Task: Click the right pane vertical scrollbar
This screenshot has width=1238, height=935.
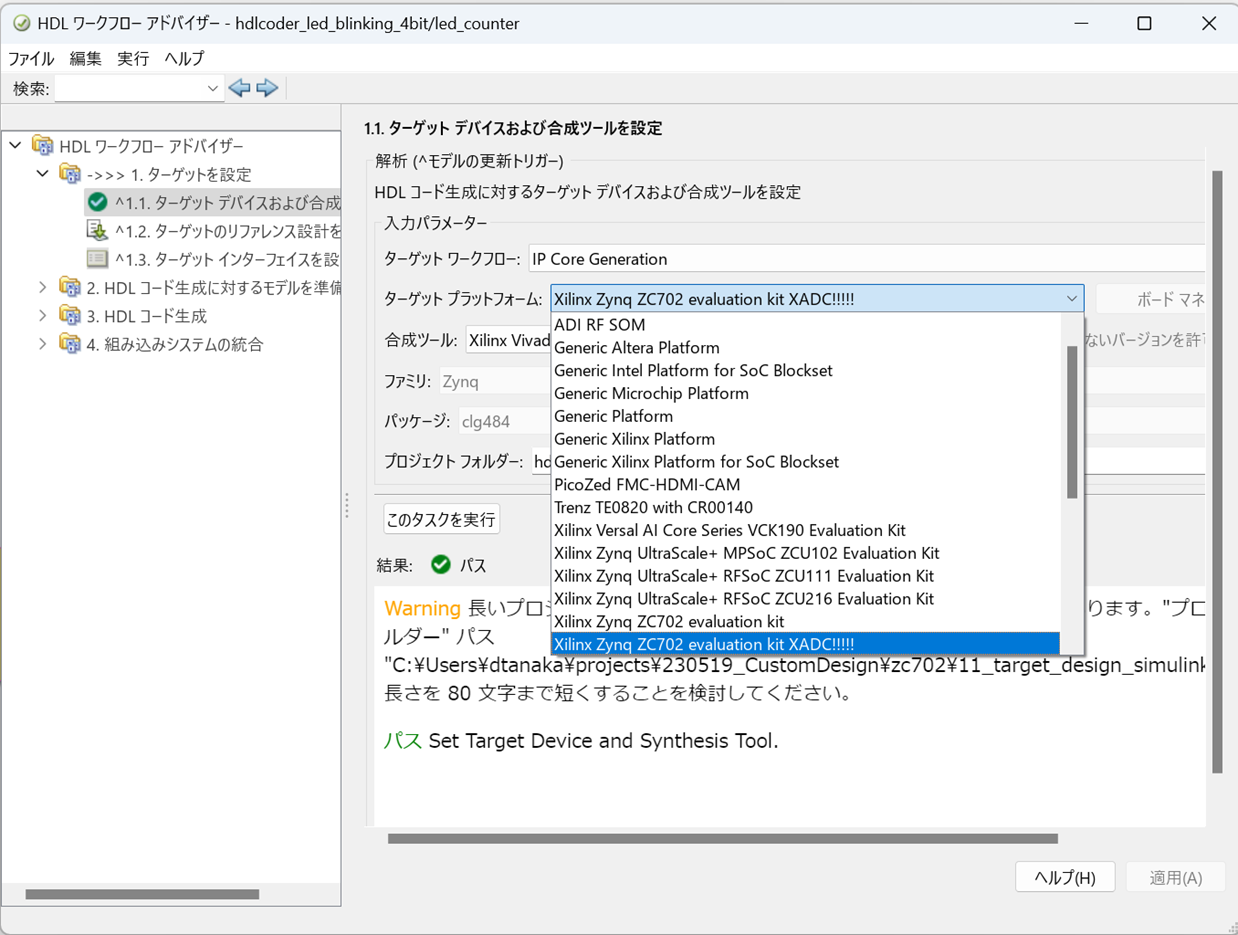Action: (x=1217, y=471)
